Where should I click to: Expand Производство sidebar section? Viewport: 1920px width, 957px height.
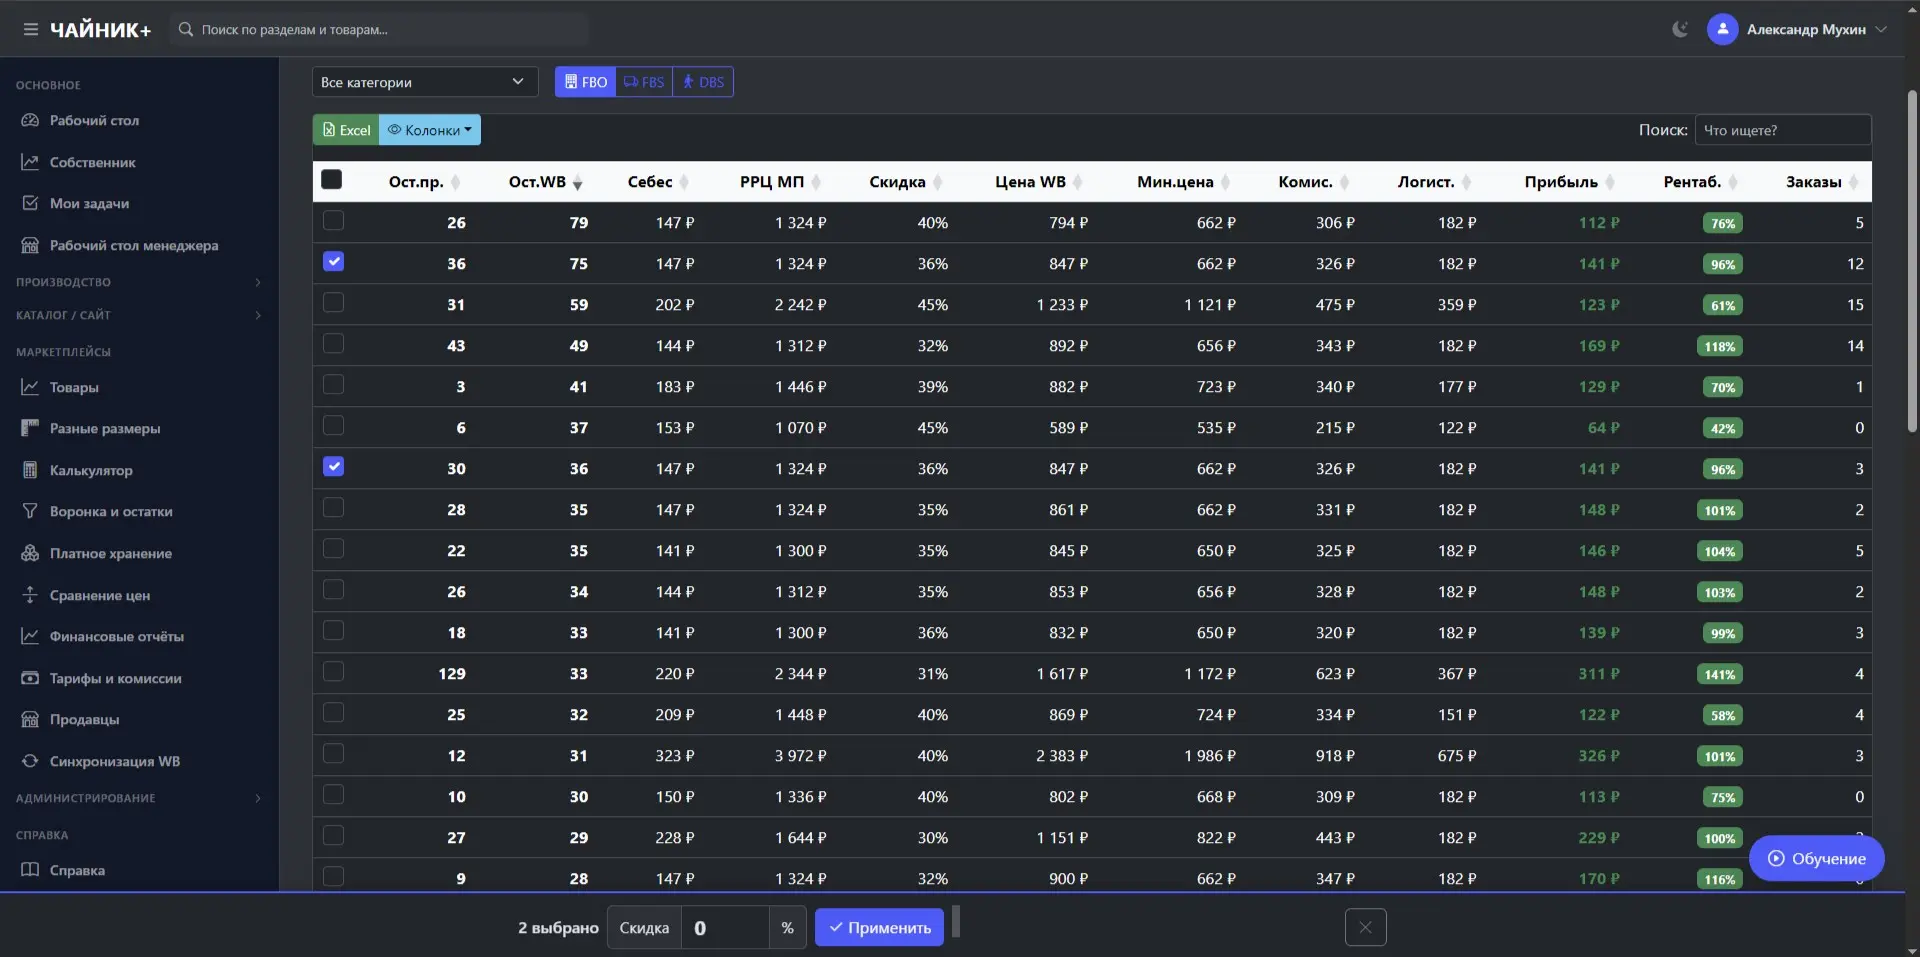pyautogui.click(x=139, y=282)
